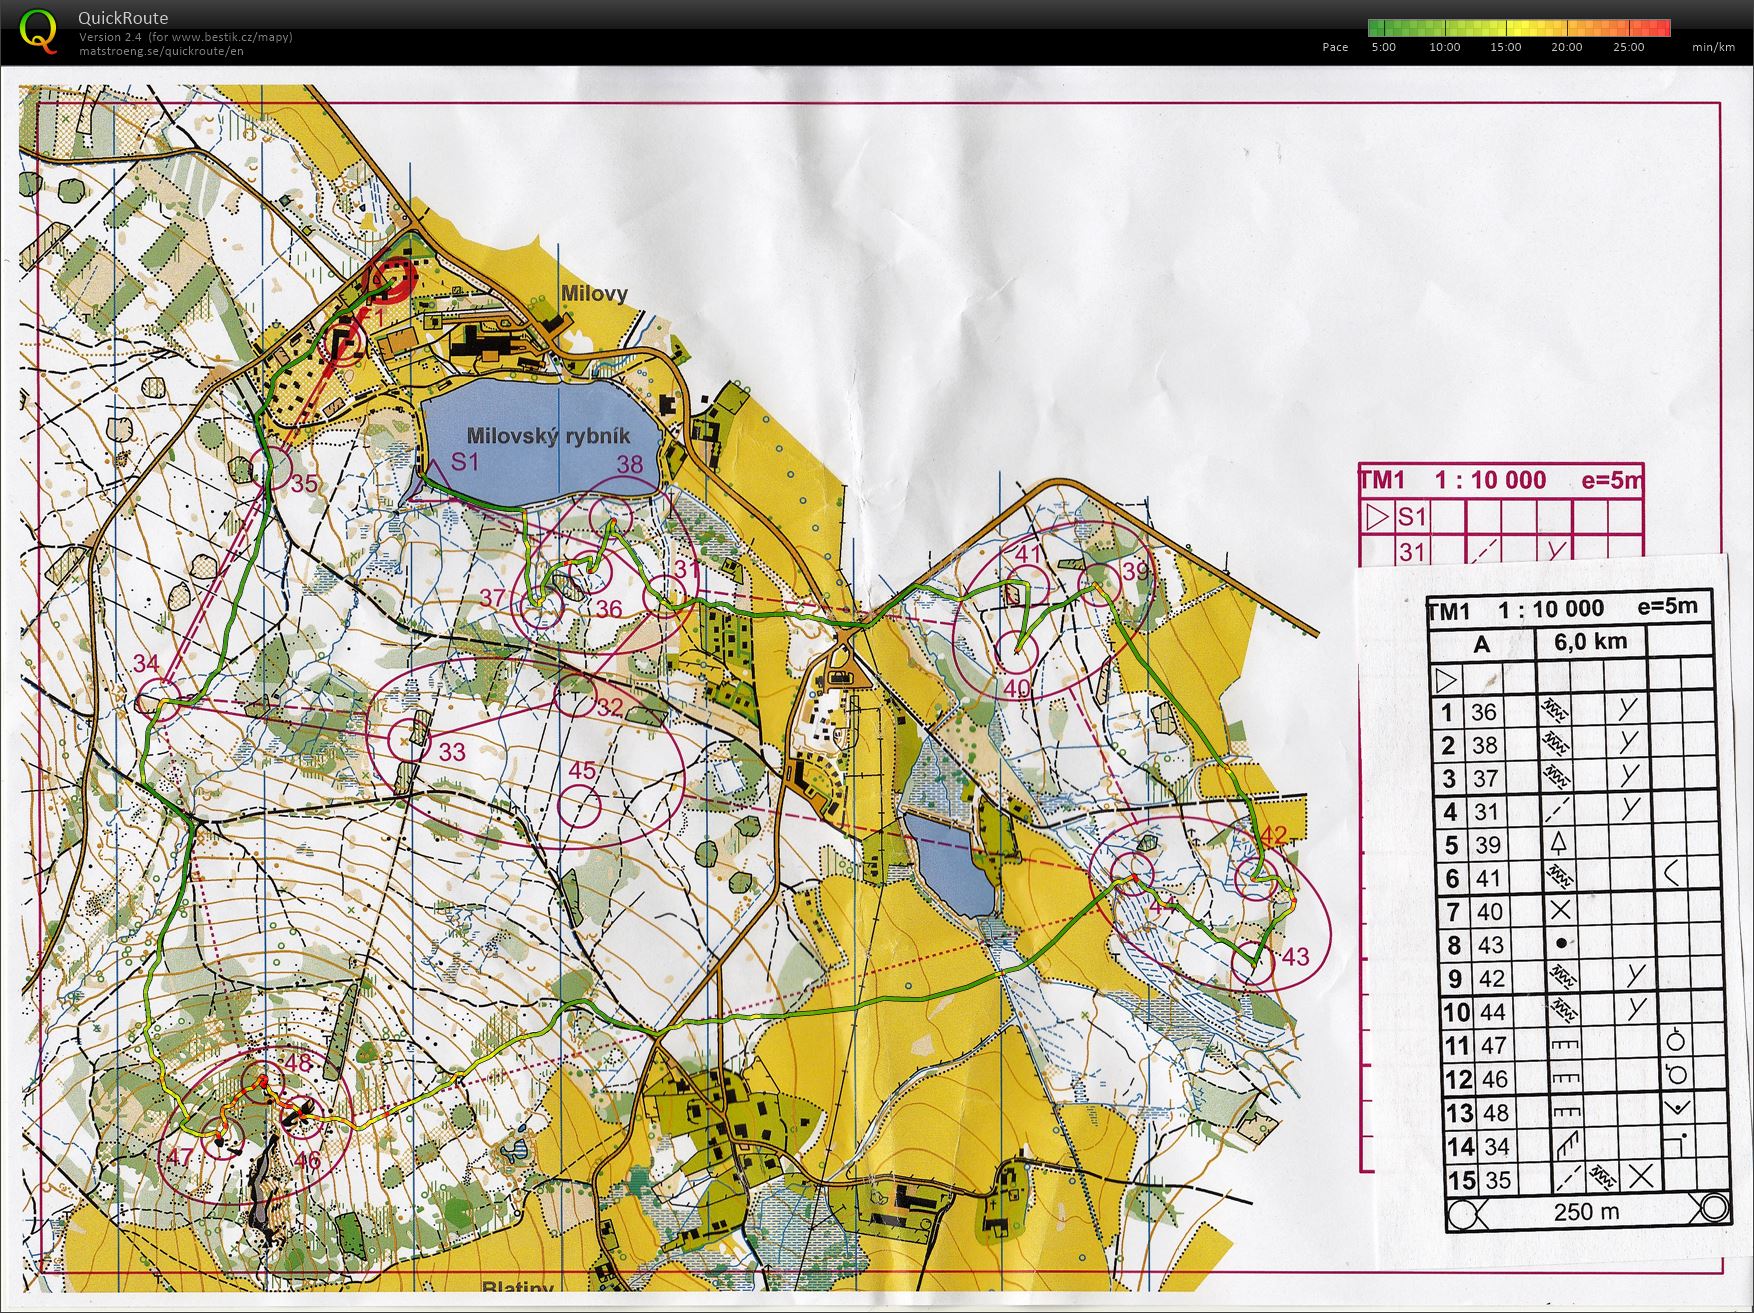
Task: Click the 'Milovy' village label on map
Action: 594,293
